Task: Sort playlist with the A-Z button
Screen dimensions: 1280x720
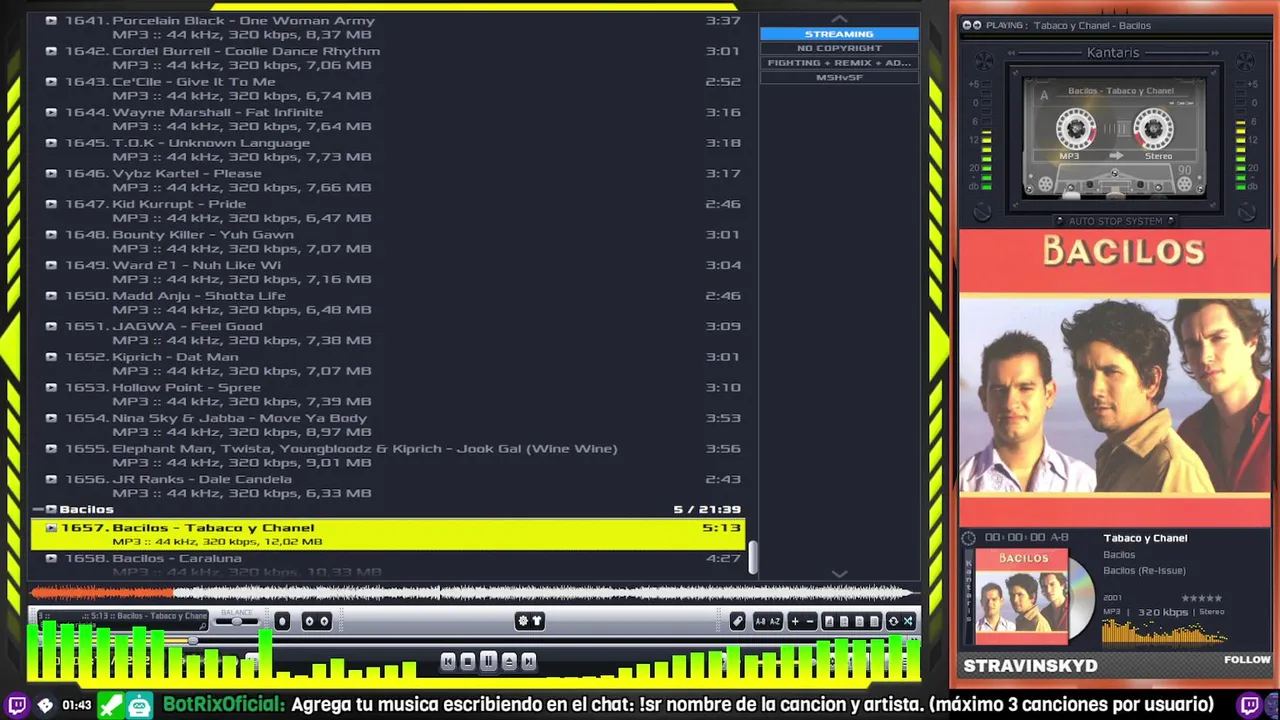Action: 775,621
